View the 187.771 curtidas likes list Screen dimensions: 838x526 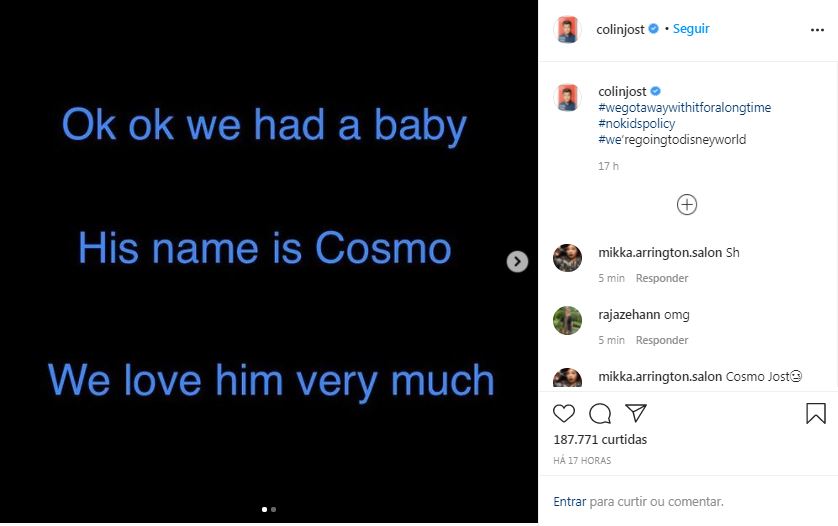(x=600, y=439)
